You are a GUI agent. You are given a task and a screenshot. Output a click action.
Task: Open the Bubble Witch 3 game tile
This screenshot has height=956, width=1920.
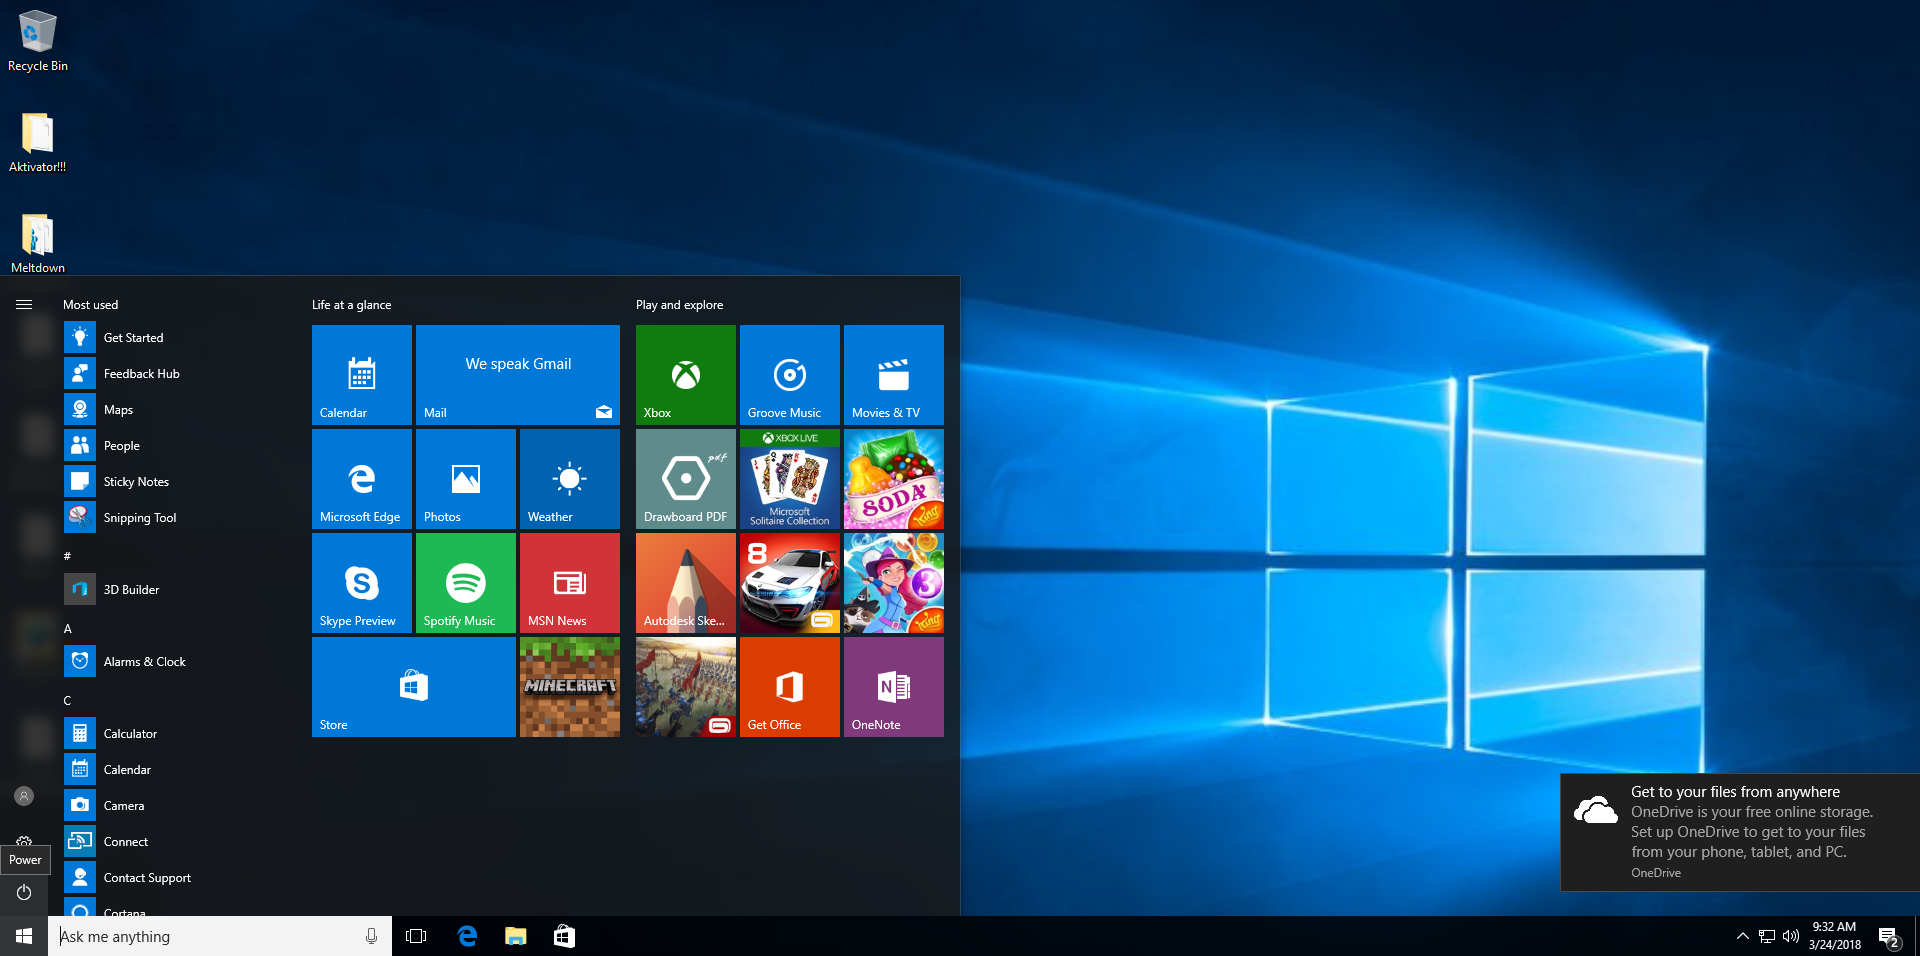[894, 583]
